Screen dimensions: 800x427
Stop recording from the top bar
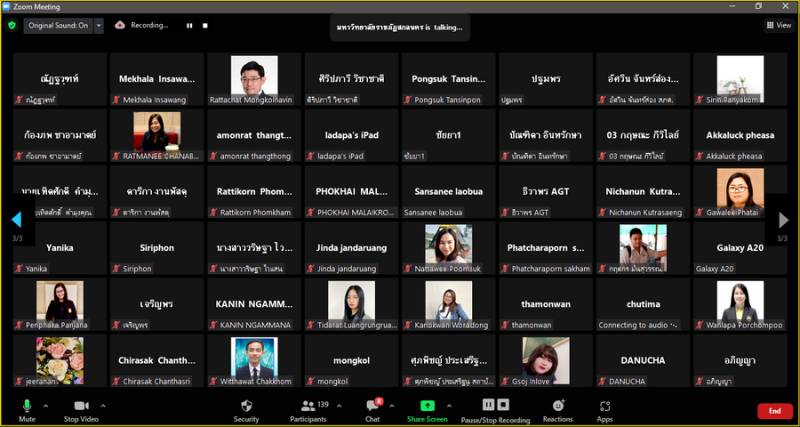207,25
